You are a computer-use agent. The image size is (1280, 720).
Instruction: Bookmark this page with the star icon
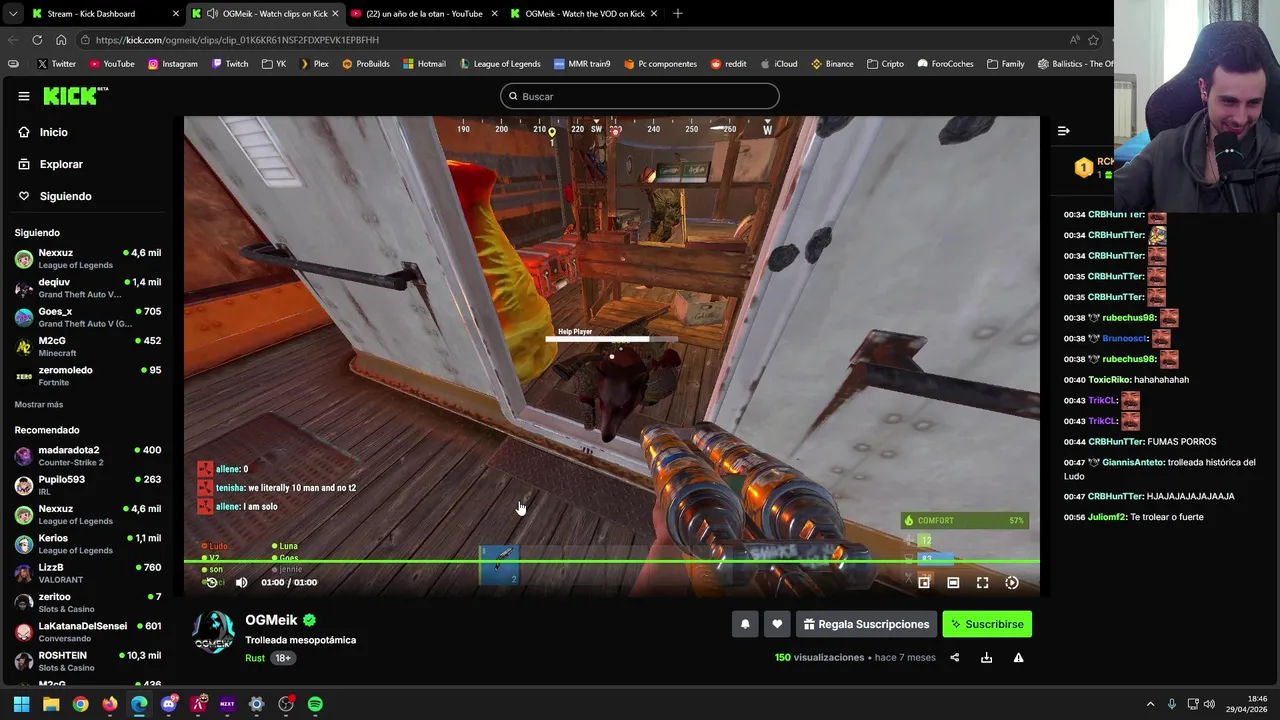click(x=1093, y=40)
